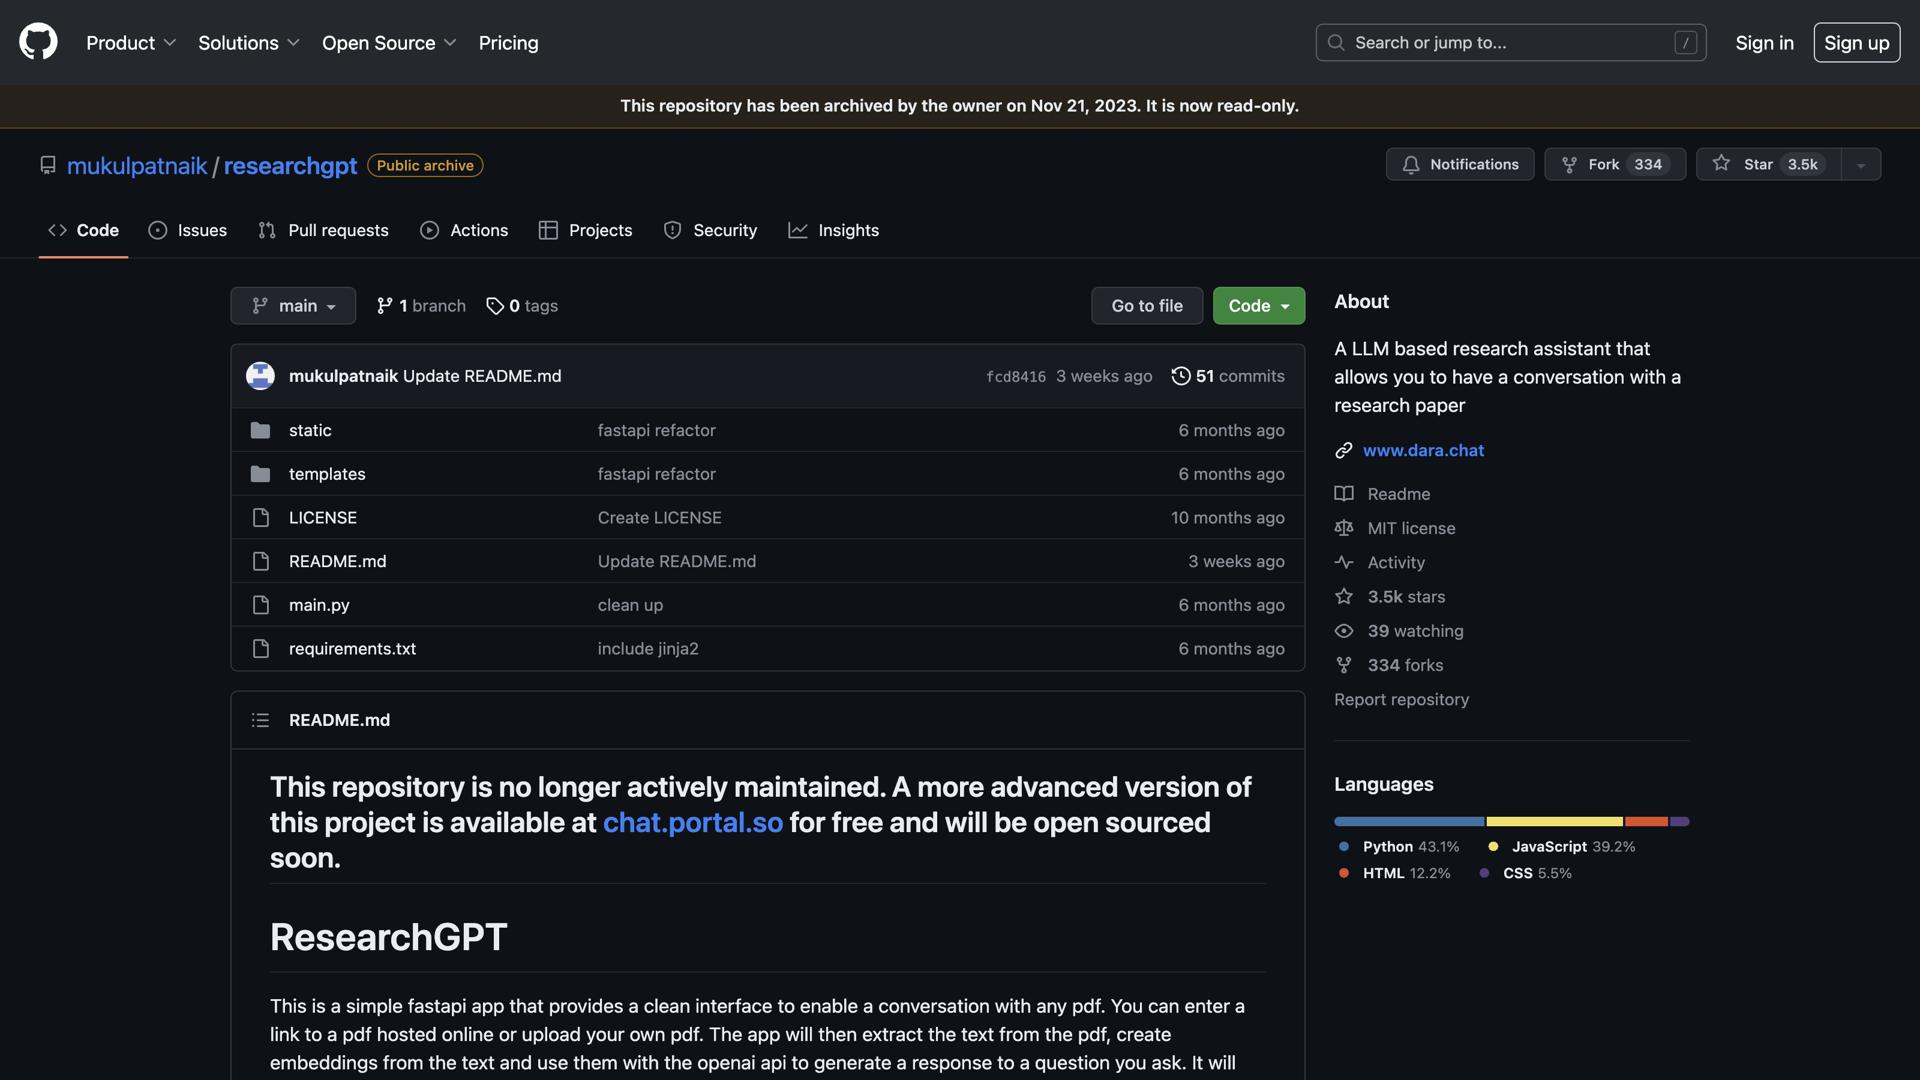Viewport: 1920px width, 1080px height.
Task: Open the www.dara.chat link
Action: (x=1423, y=450)
